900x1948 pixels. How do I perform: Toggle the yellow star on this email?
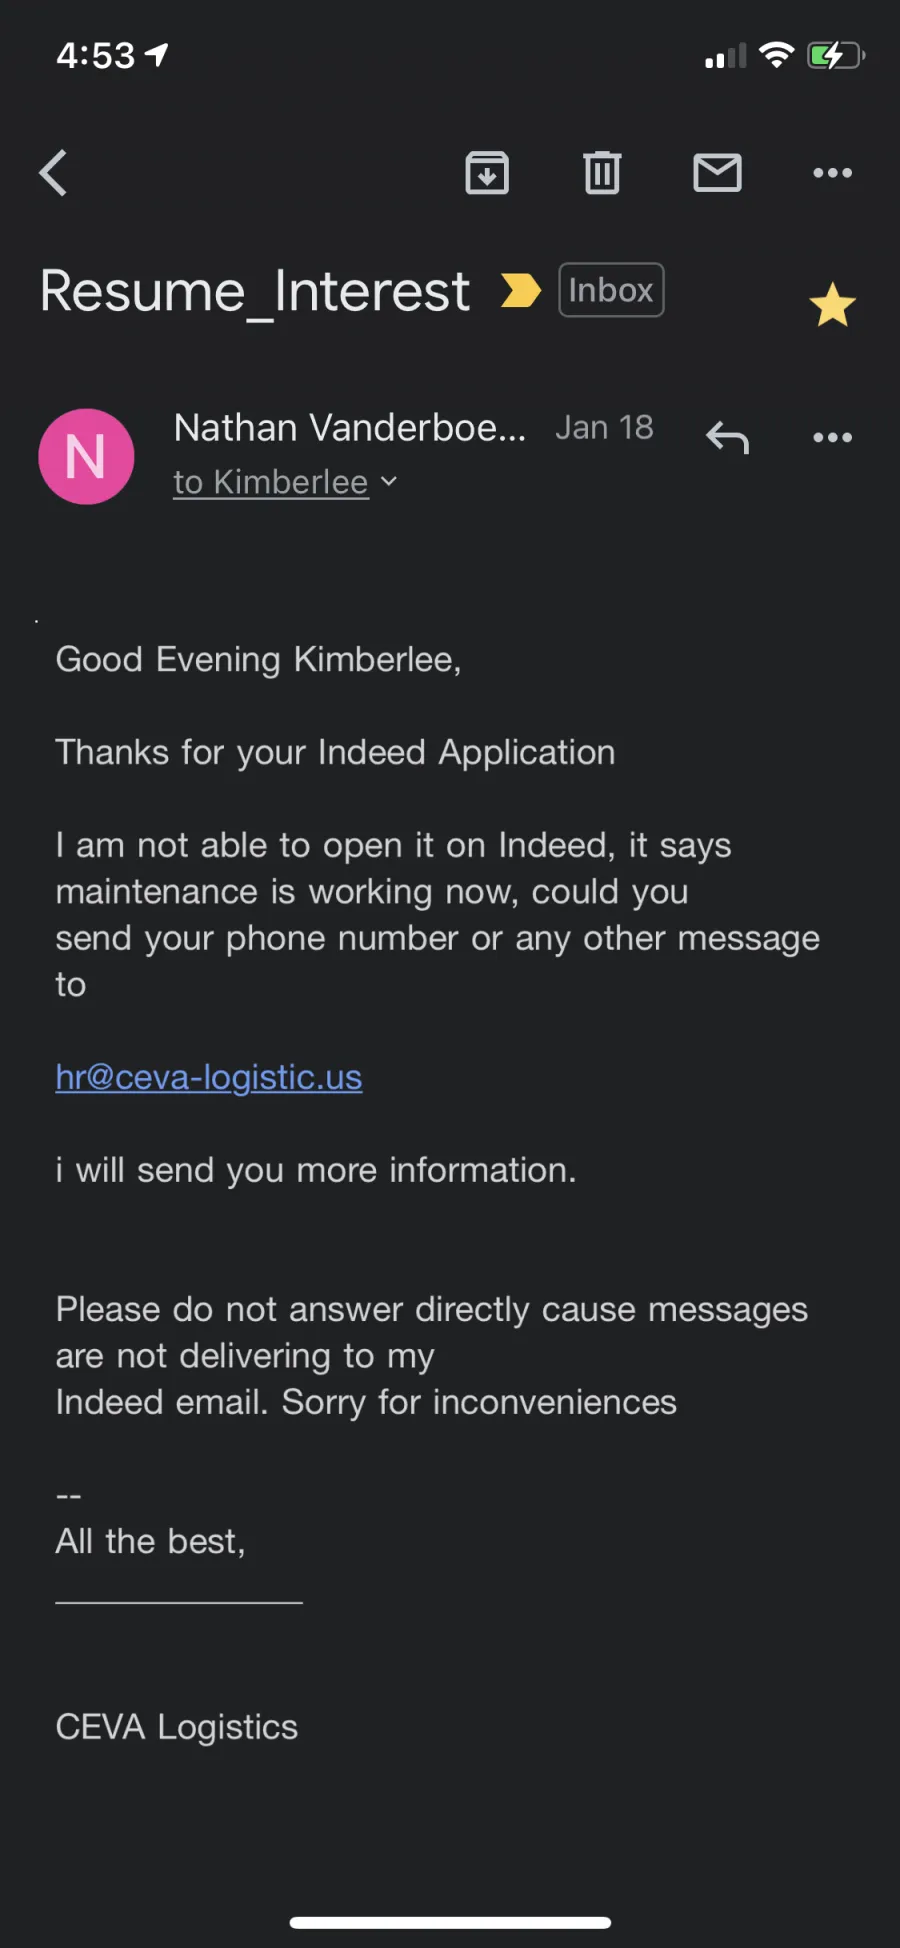(x=832, y=305)
